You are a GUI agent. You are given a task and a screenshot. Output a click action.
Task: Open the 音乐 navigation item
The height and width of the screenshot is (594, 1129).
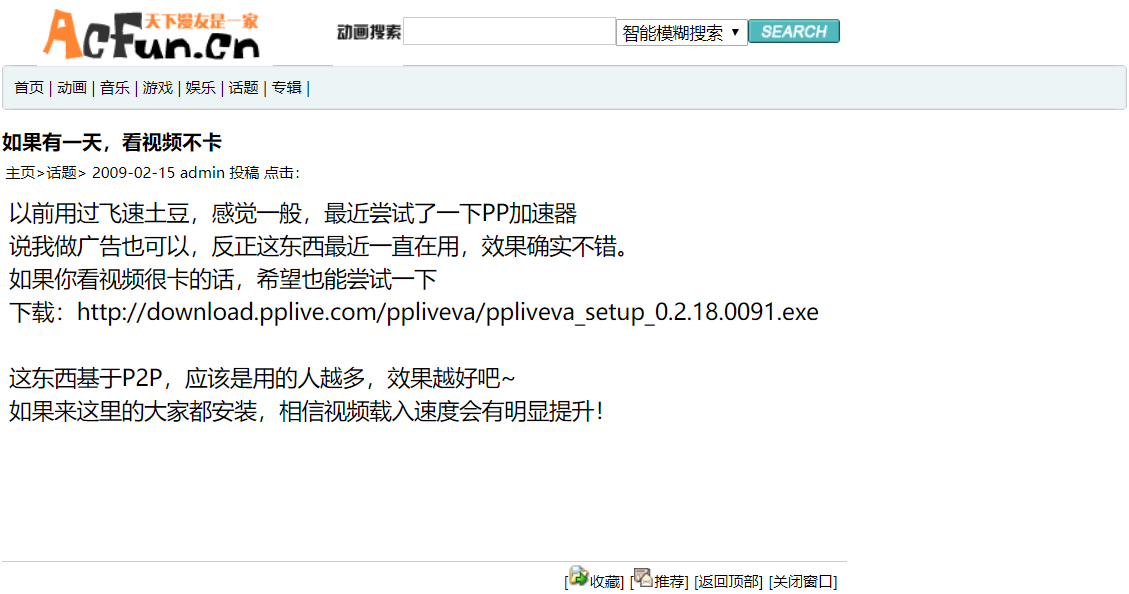114,88
